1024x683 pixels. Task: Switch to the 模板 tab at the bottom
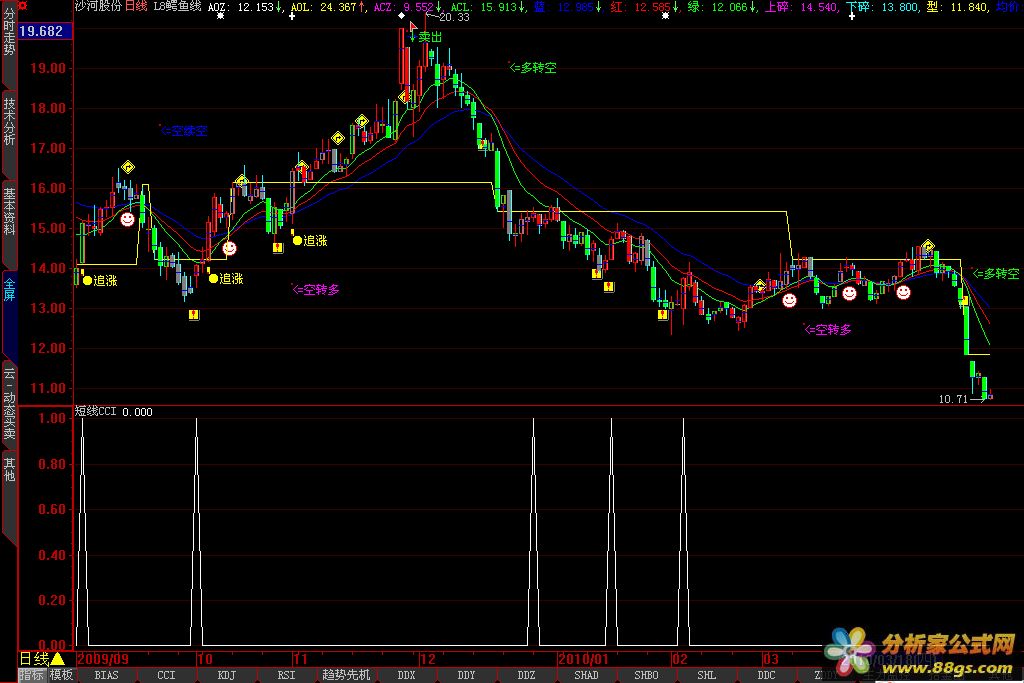pyautogui.click(x=61, y=675)
